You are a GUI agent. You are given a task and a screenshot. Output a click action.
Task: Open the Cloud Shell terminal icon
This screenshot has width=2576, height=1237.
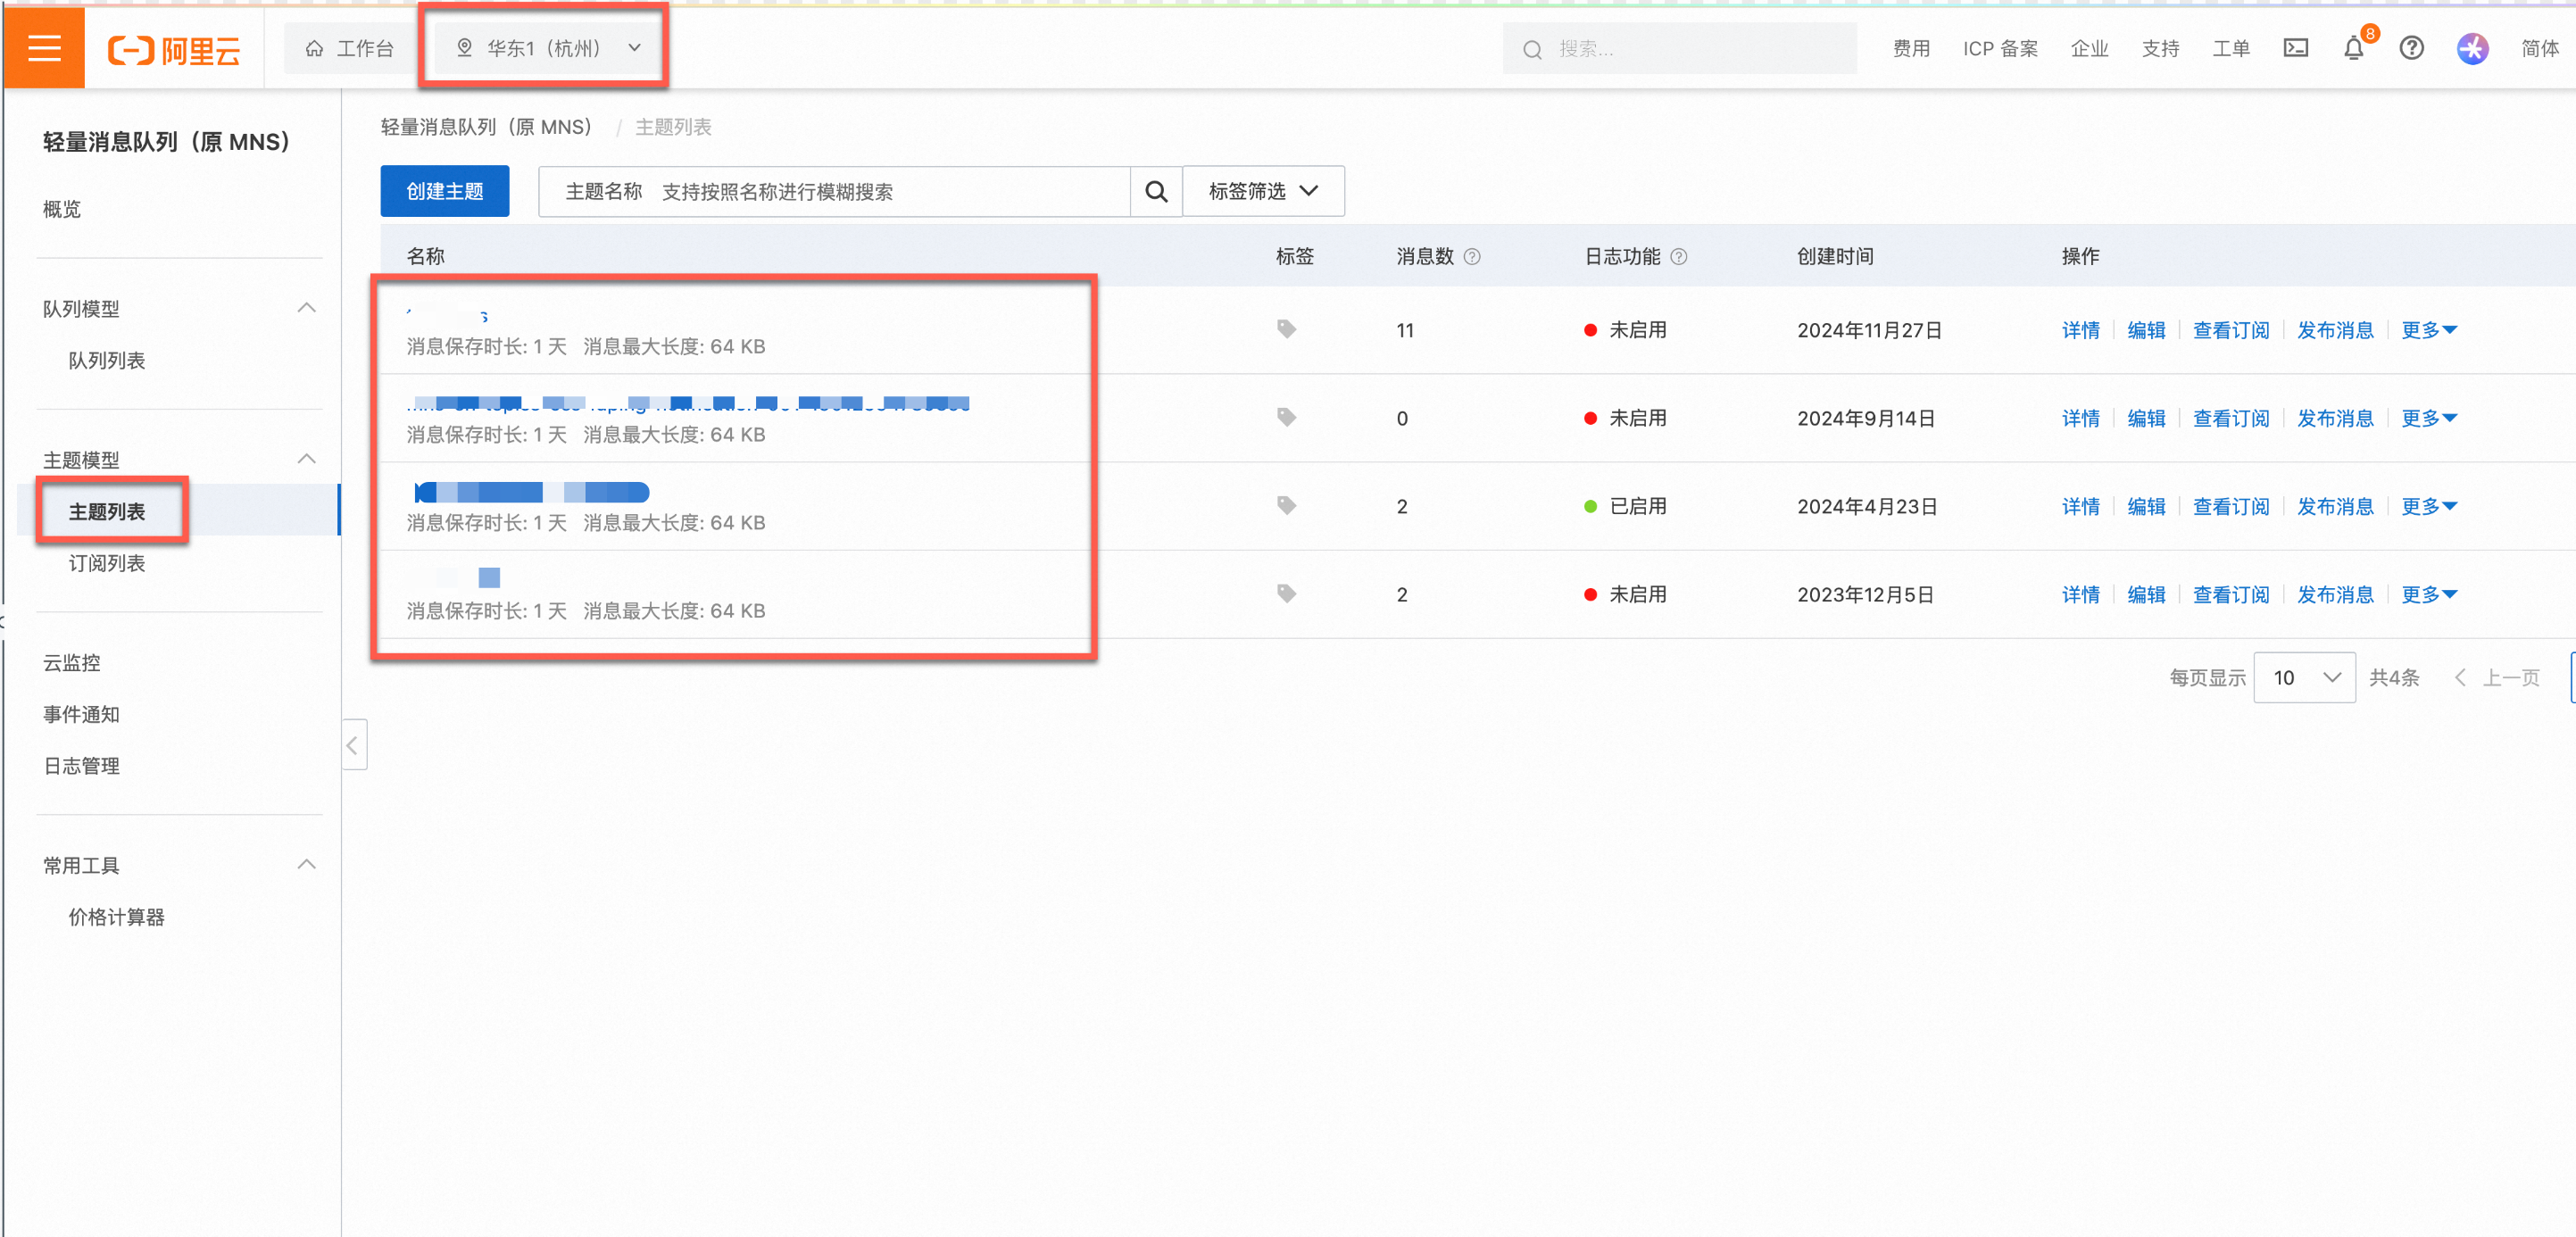(2295, 48)
